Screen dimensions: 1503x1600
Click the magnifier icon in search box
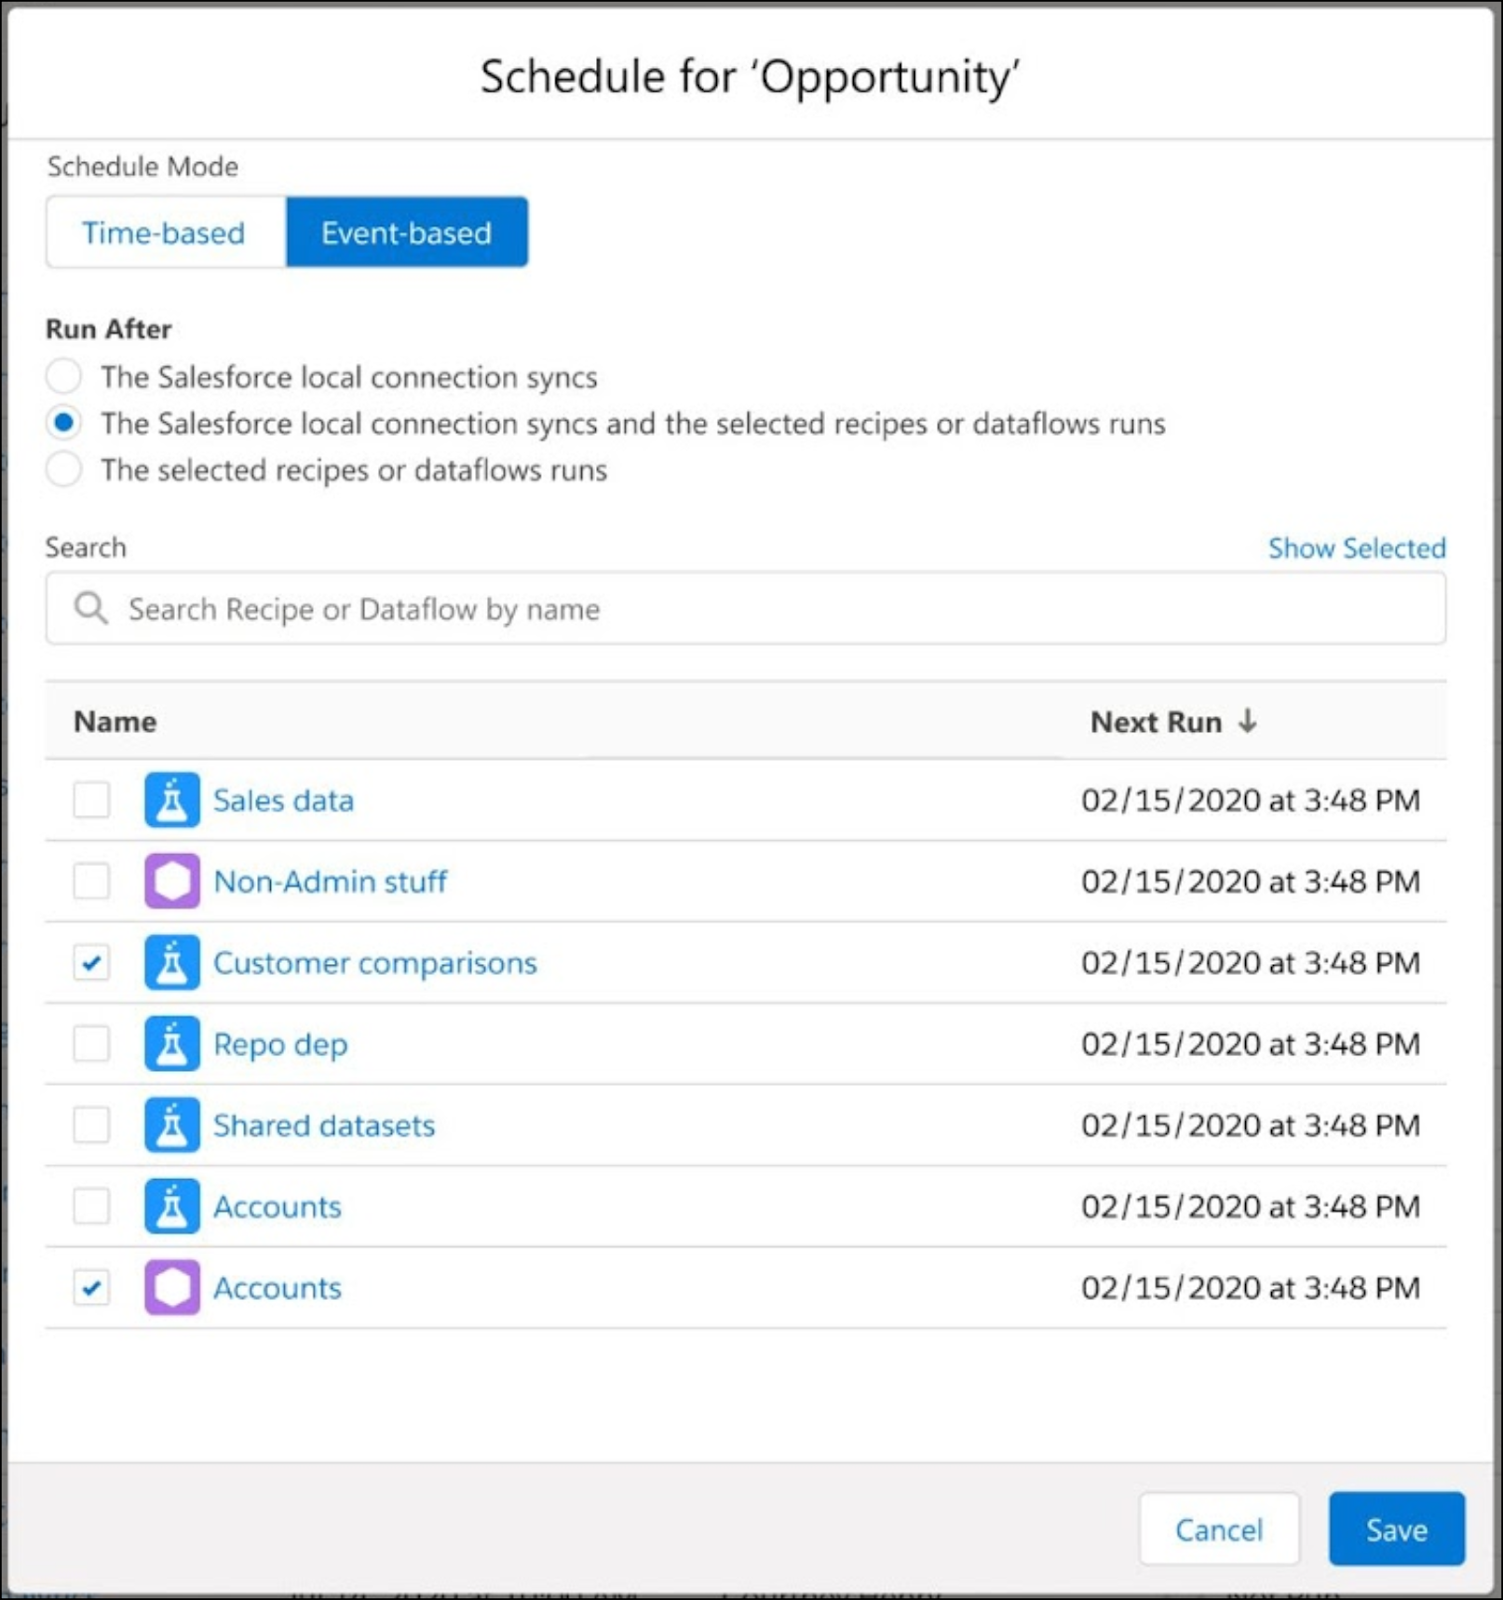coord(91,608)
